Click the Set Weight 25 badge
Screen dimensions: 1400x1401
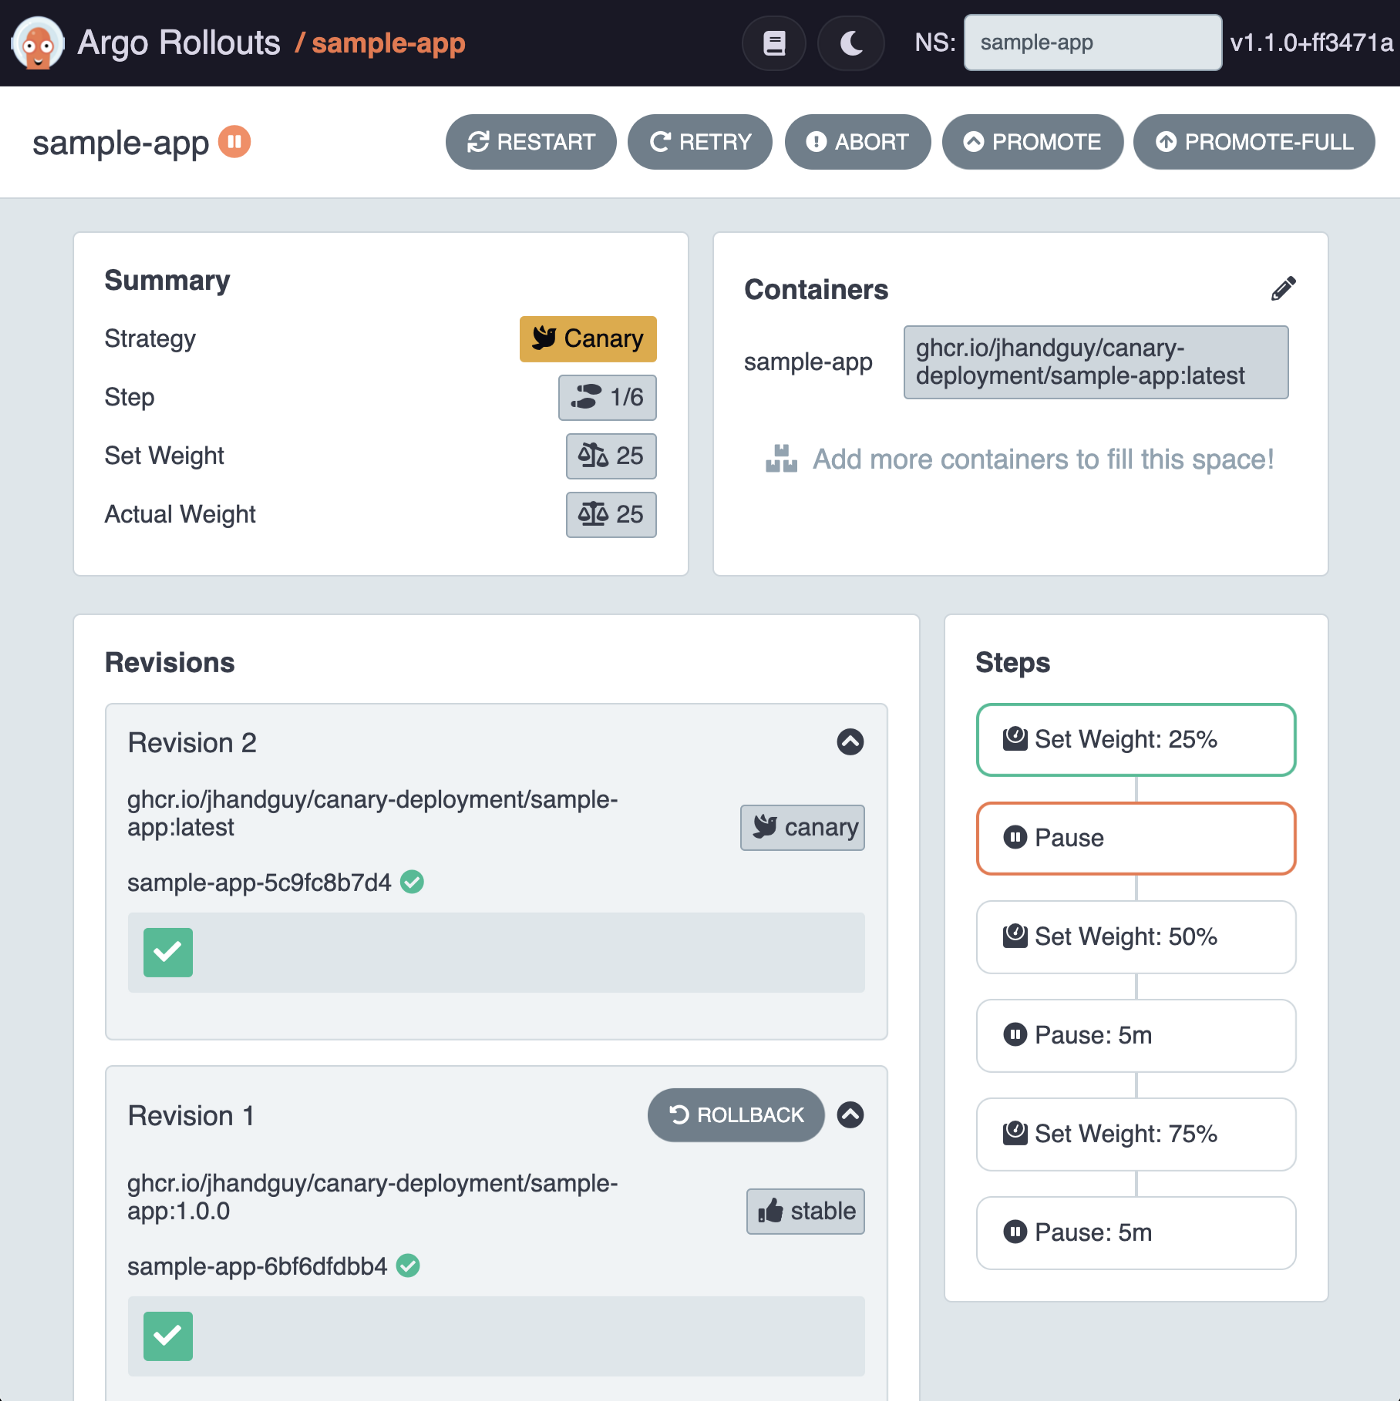(611, 456)
